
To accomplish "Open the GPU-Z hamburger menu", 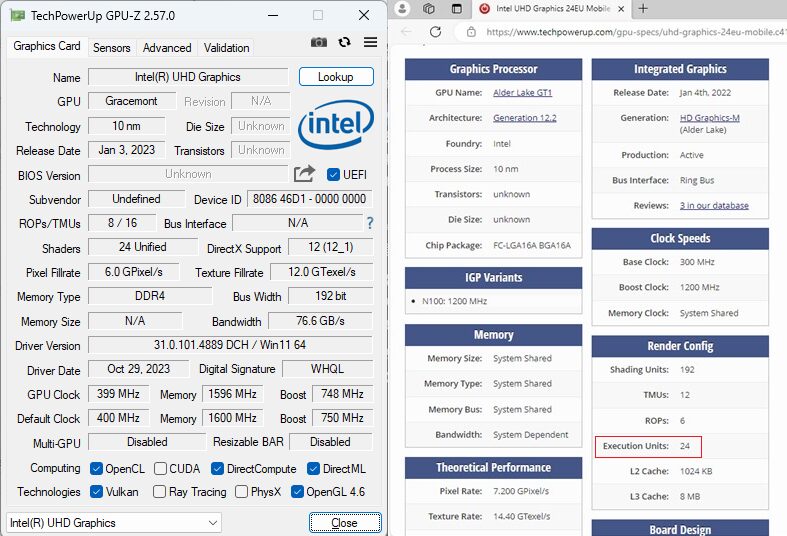I will pyautogui.click(x=370, y=42).
